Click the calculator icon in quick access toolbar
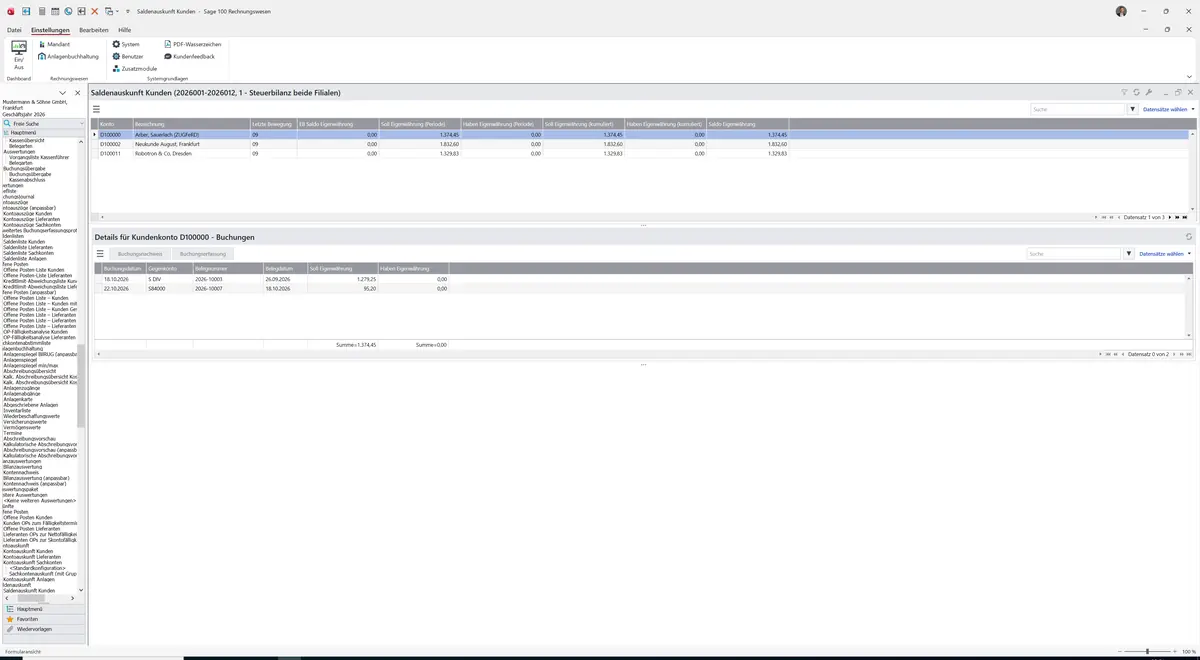Viewport: 1200px width, 660px height. click(x=41, y=10)
